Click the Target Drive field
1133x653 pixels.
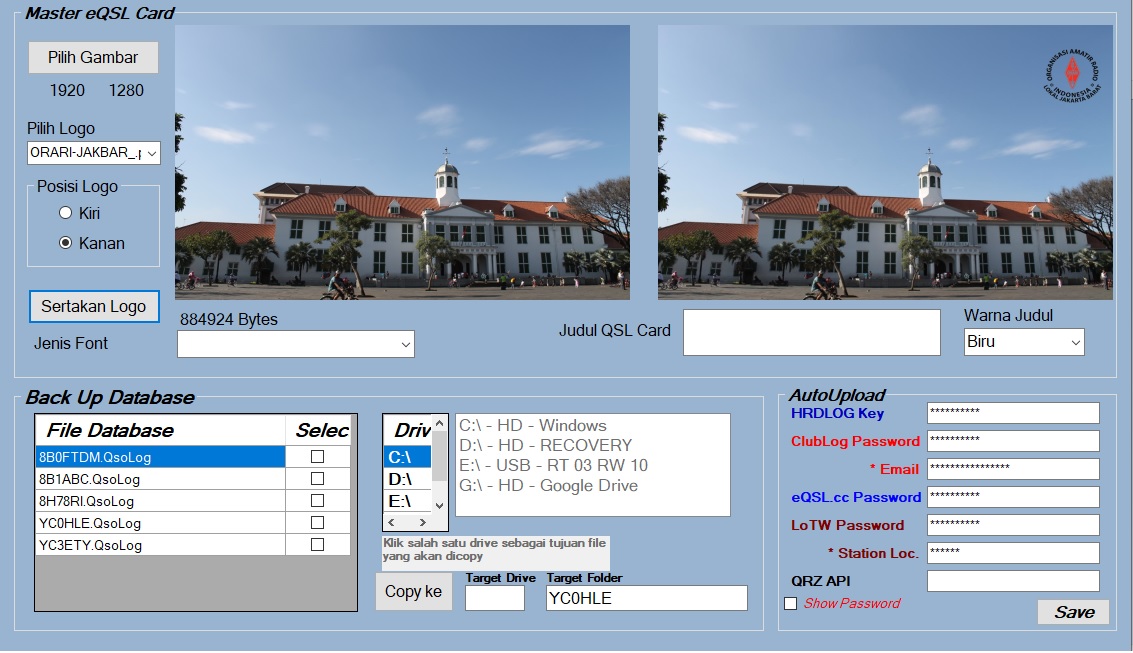[495, 598]
